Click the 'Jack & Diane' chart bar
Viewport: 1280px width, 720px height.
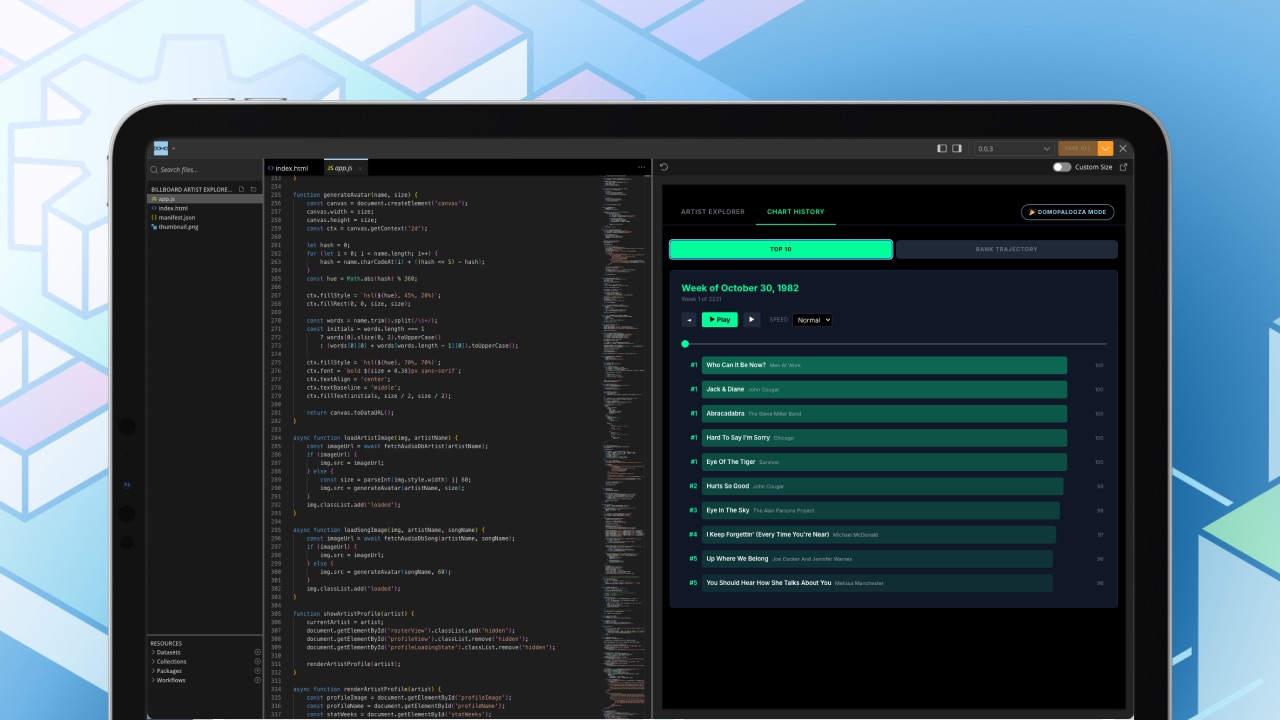(x=884, y=389)
